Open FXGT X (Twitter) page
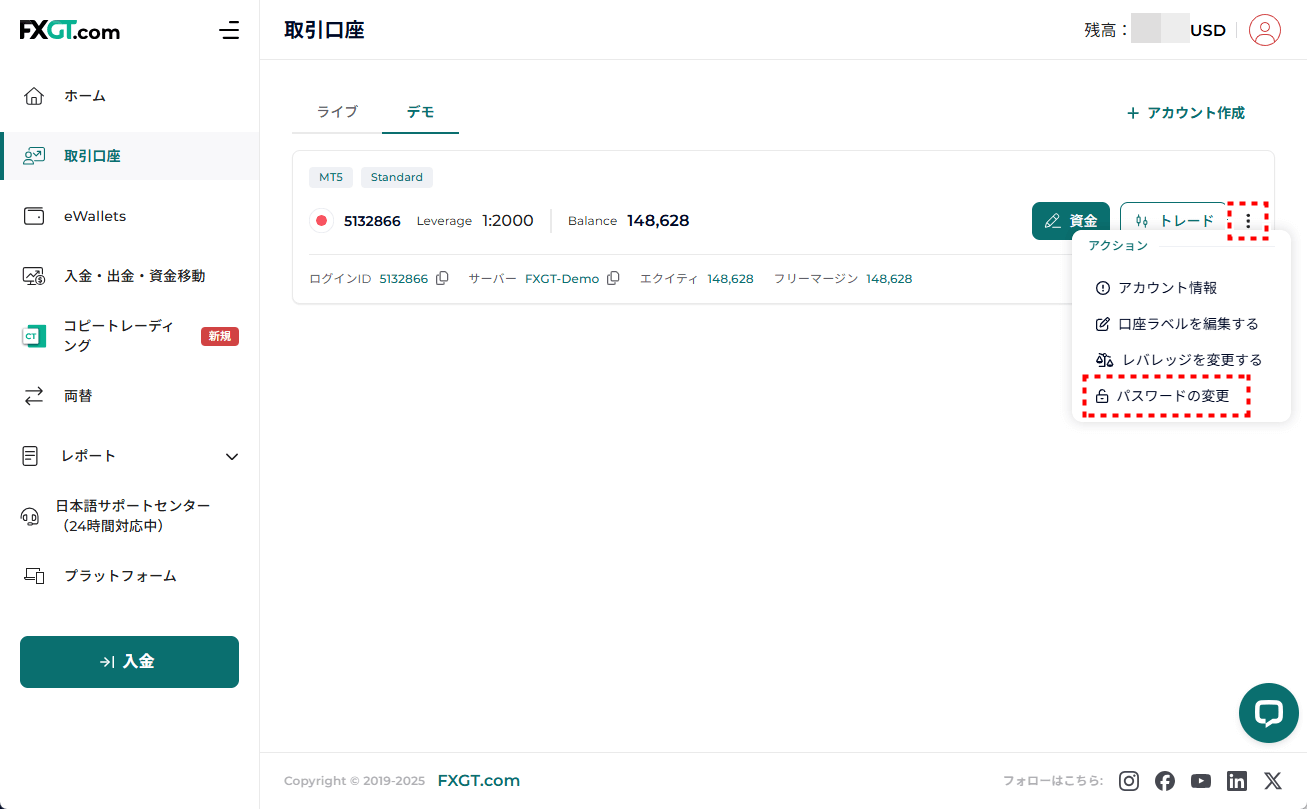The height and width of the screenshot is (809, 1307). [x=1273, y=781]
